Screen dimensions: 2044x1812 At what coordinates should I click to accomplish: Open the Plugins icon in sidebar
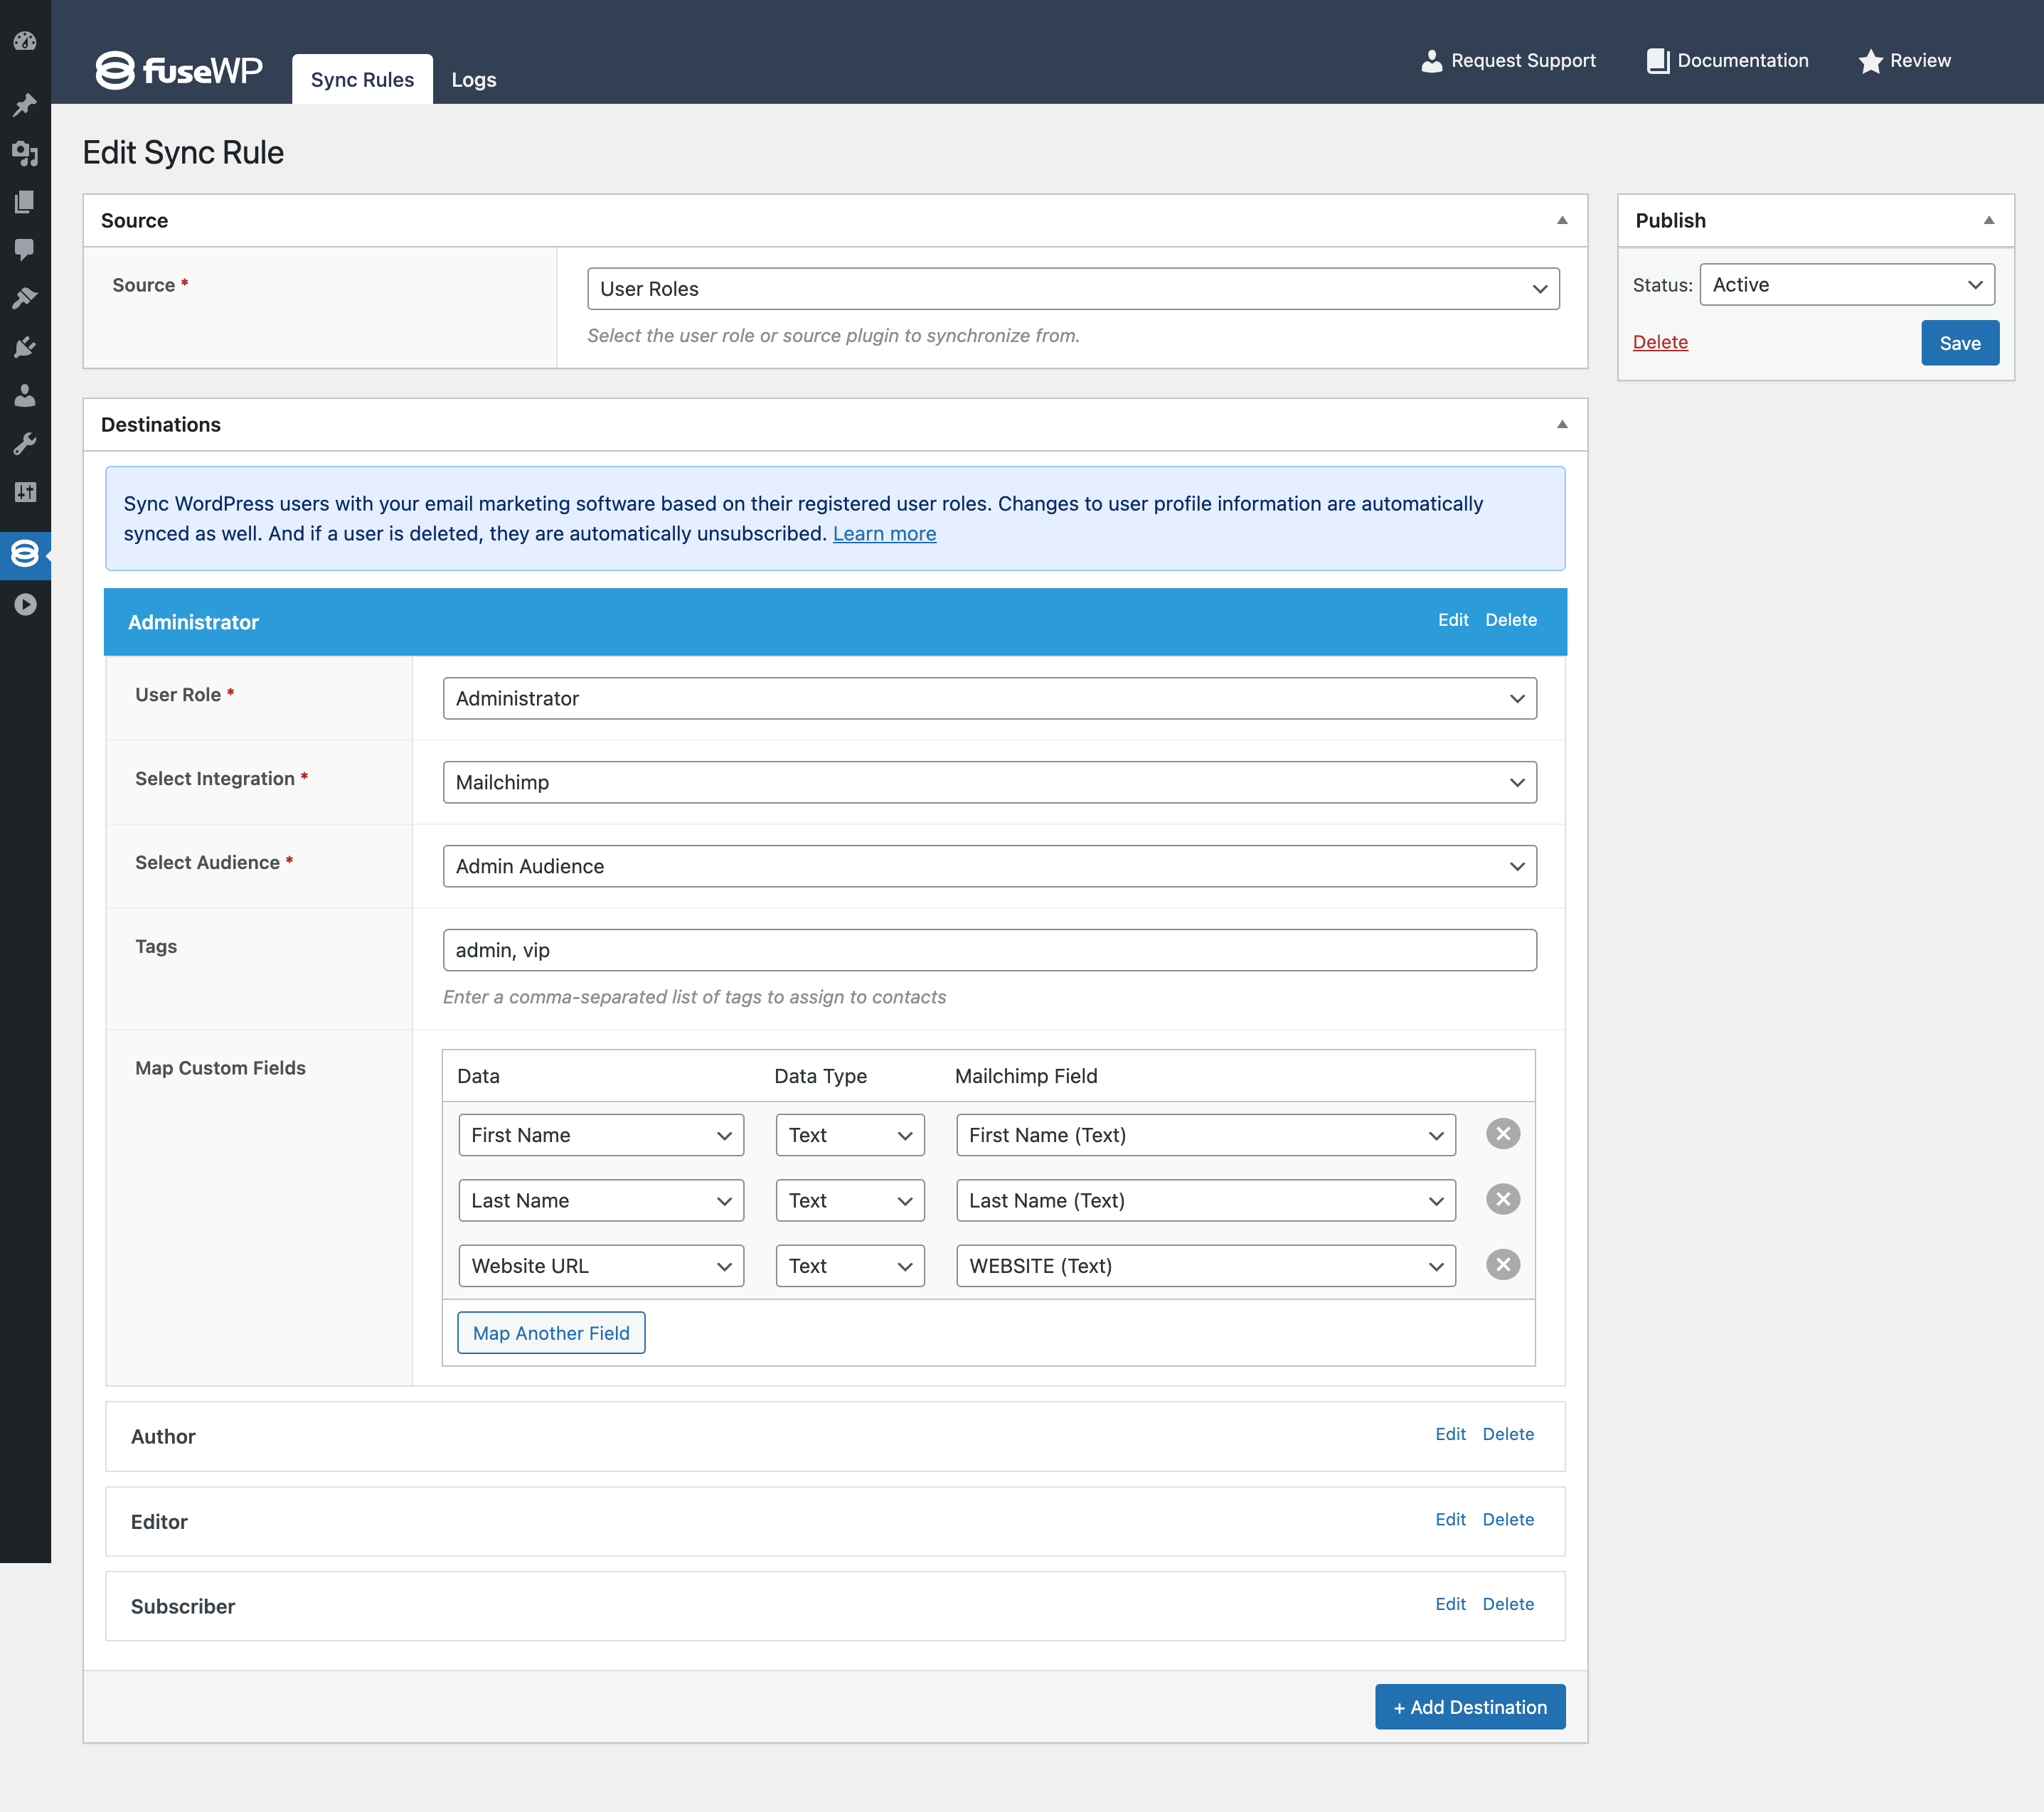tap(25, 347)
